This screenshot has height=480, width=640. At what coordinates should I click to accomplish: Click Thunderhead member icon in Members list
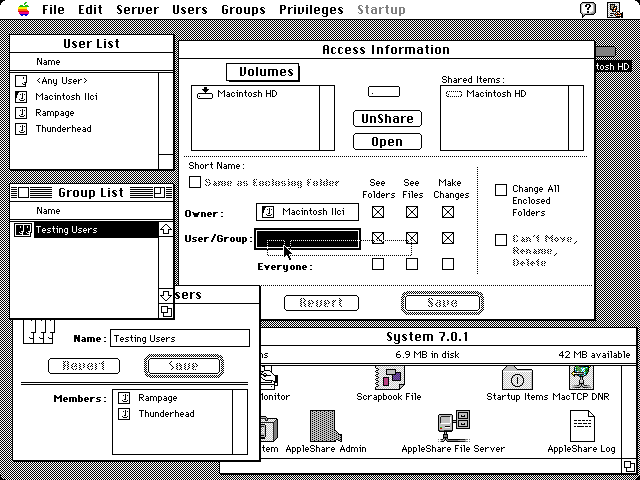(x=124, y=414)
